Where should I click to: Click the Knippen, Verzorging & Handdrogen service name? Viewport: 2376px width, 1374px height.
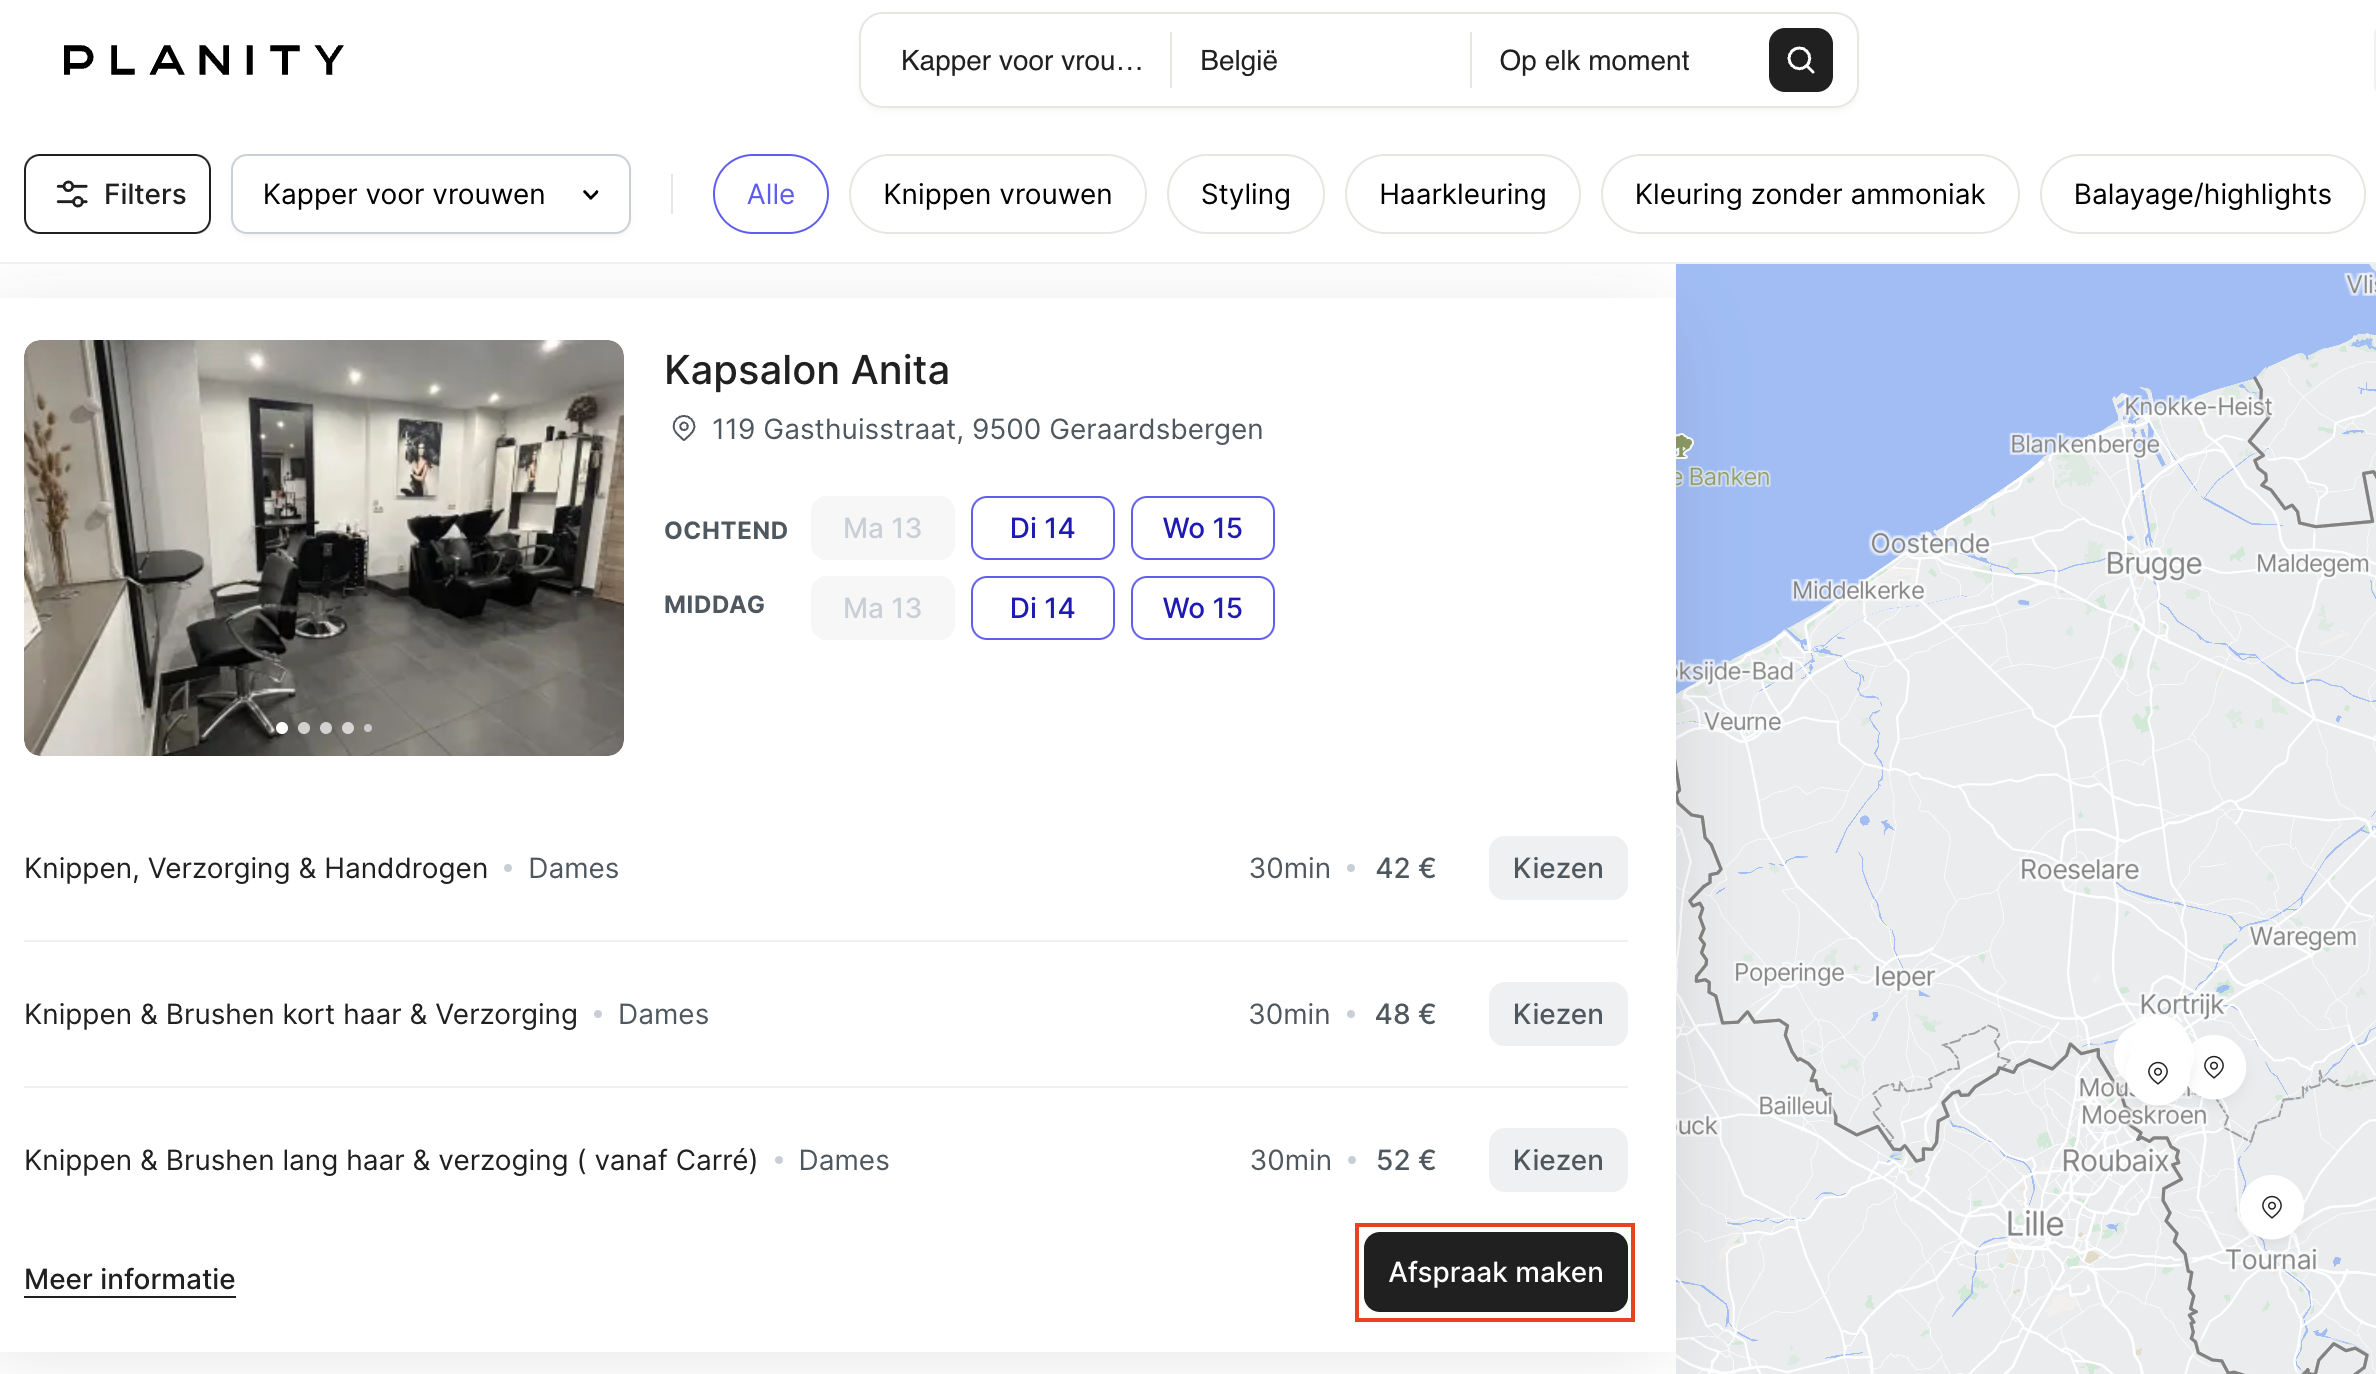point(256,868)
